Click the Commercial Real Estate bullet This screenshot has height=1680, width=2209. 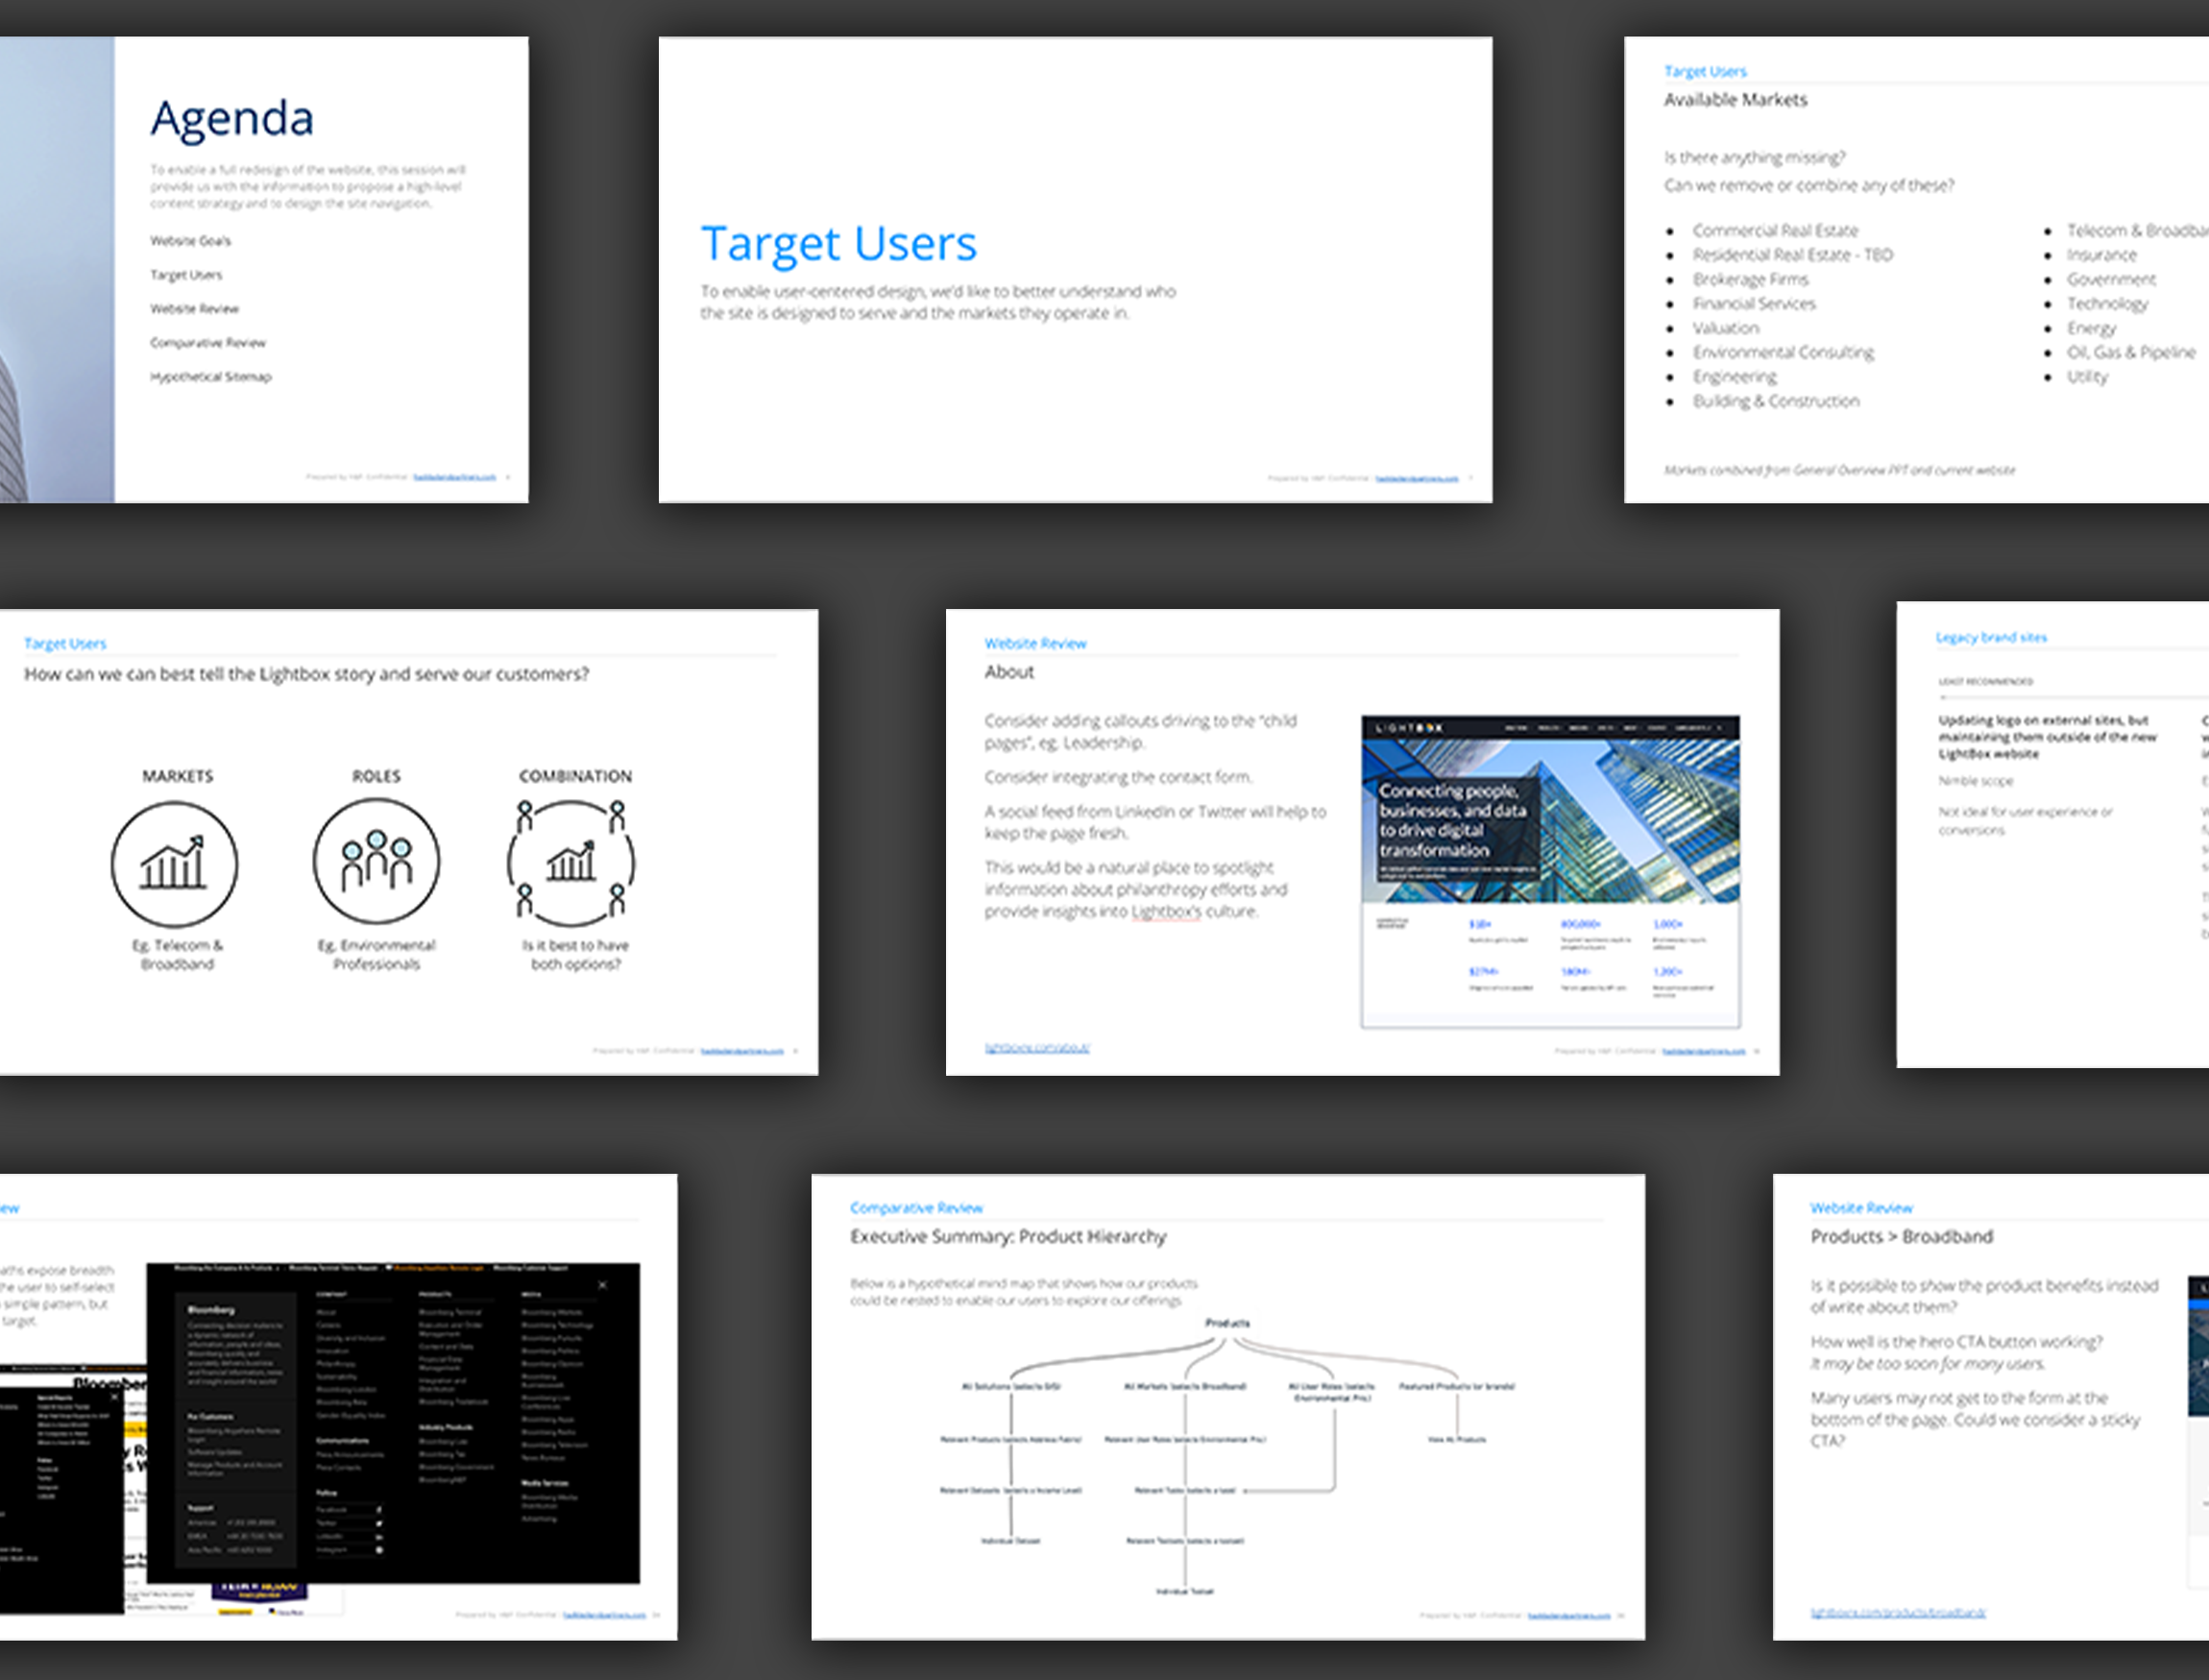1775,231
